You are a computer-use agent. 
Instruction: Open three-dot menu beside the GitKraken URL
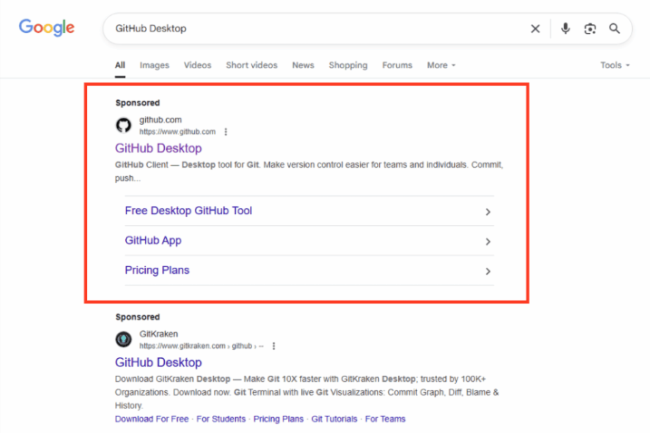pyautogui.click(x=273, y=345)
